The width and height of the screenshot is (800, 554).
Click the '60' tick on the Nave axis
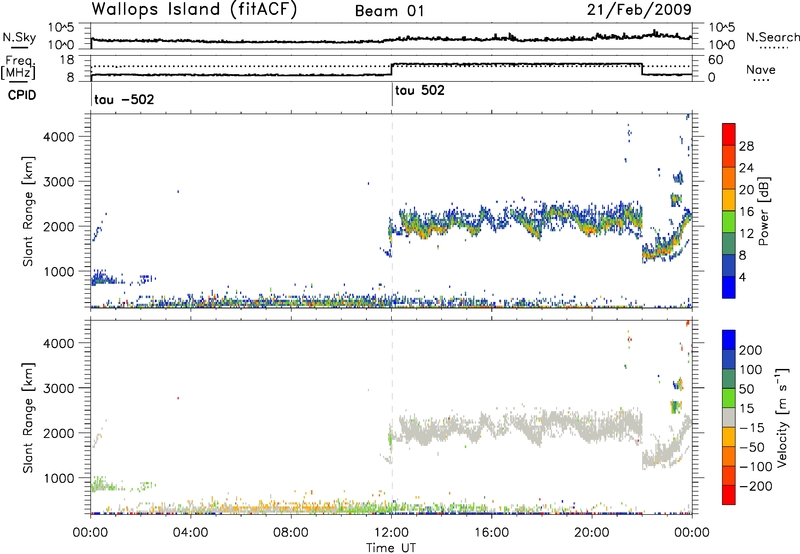tap(716, 60)
